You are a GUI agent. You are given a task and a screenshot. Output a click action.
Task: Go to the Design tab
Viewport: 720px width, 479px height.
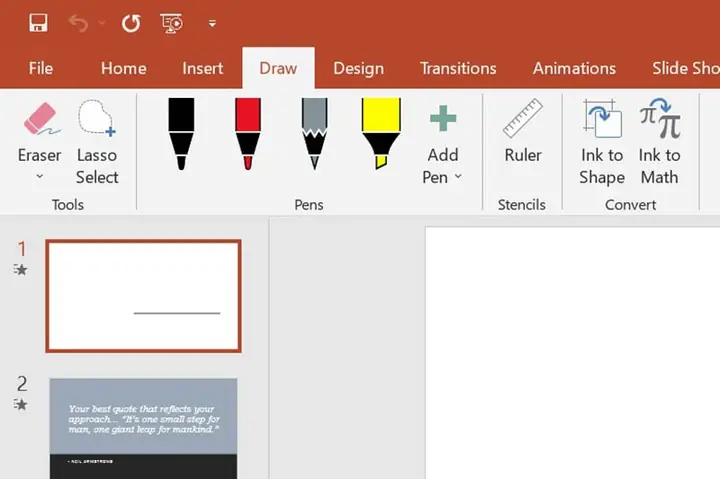pos(359,68)
